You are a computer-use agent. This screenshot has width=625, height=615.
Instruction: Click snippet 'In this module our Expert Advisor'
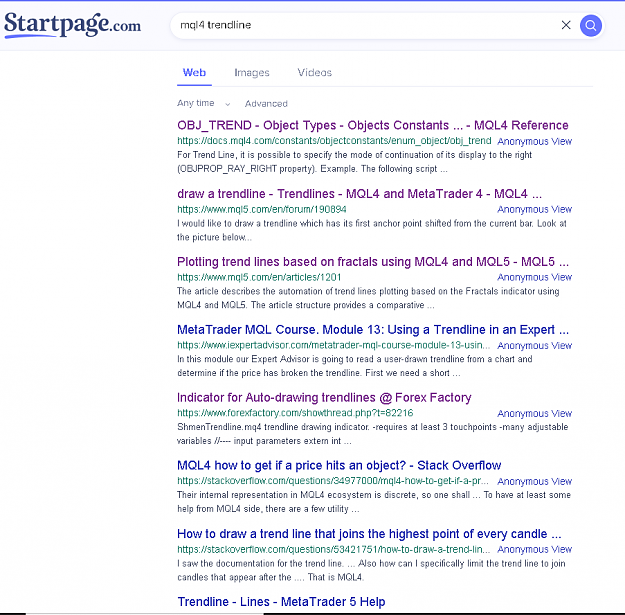(x=355, y=366)
